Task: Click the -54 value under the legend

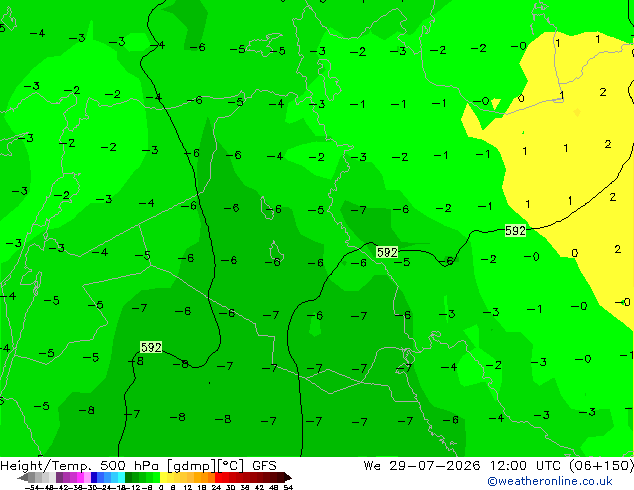Action: pyautogui.click(x=32, y=487)
